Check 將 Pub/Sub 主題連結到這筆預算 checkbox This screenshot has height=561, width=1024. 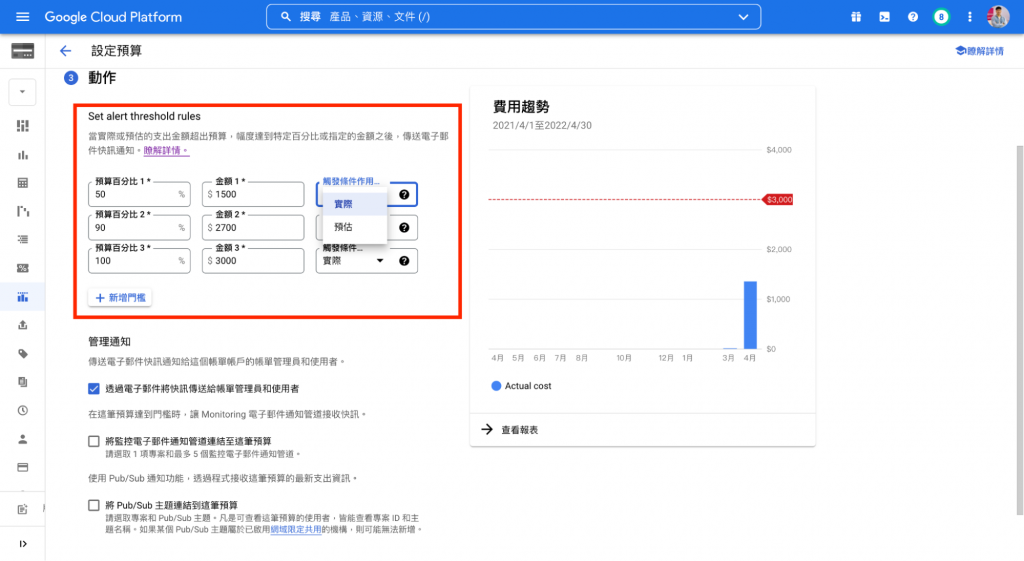[x=94, y=505]
